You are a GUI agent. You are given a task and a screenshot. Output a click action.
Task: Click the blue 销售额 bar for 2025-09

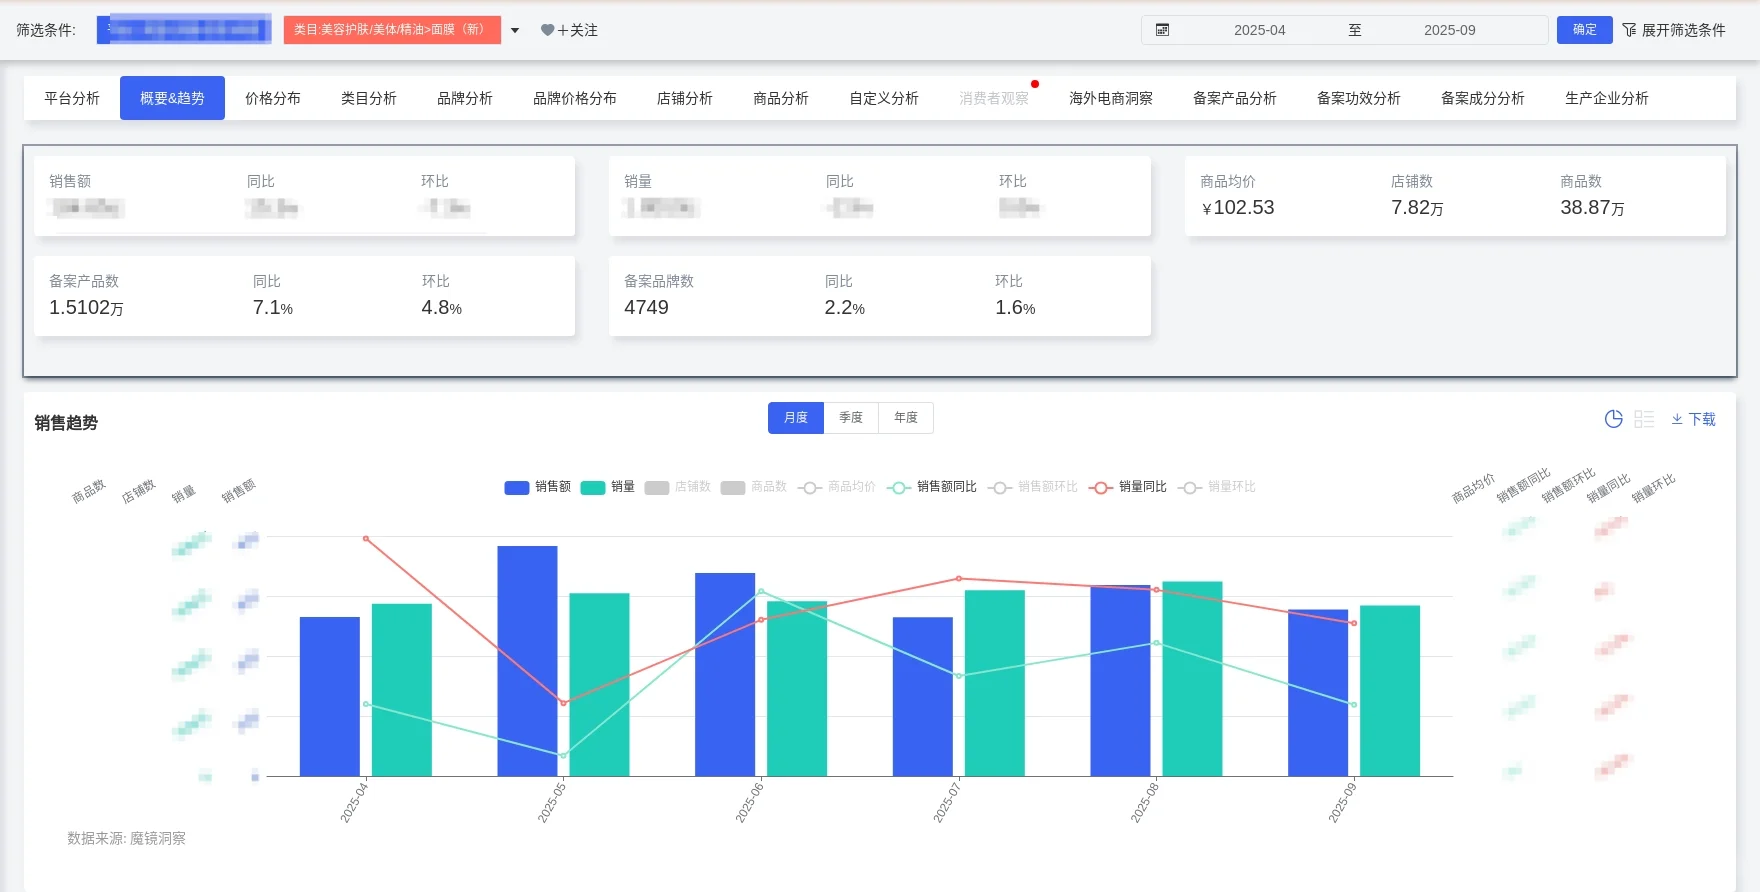(x=1318, y=693)
